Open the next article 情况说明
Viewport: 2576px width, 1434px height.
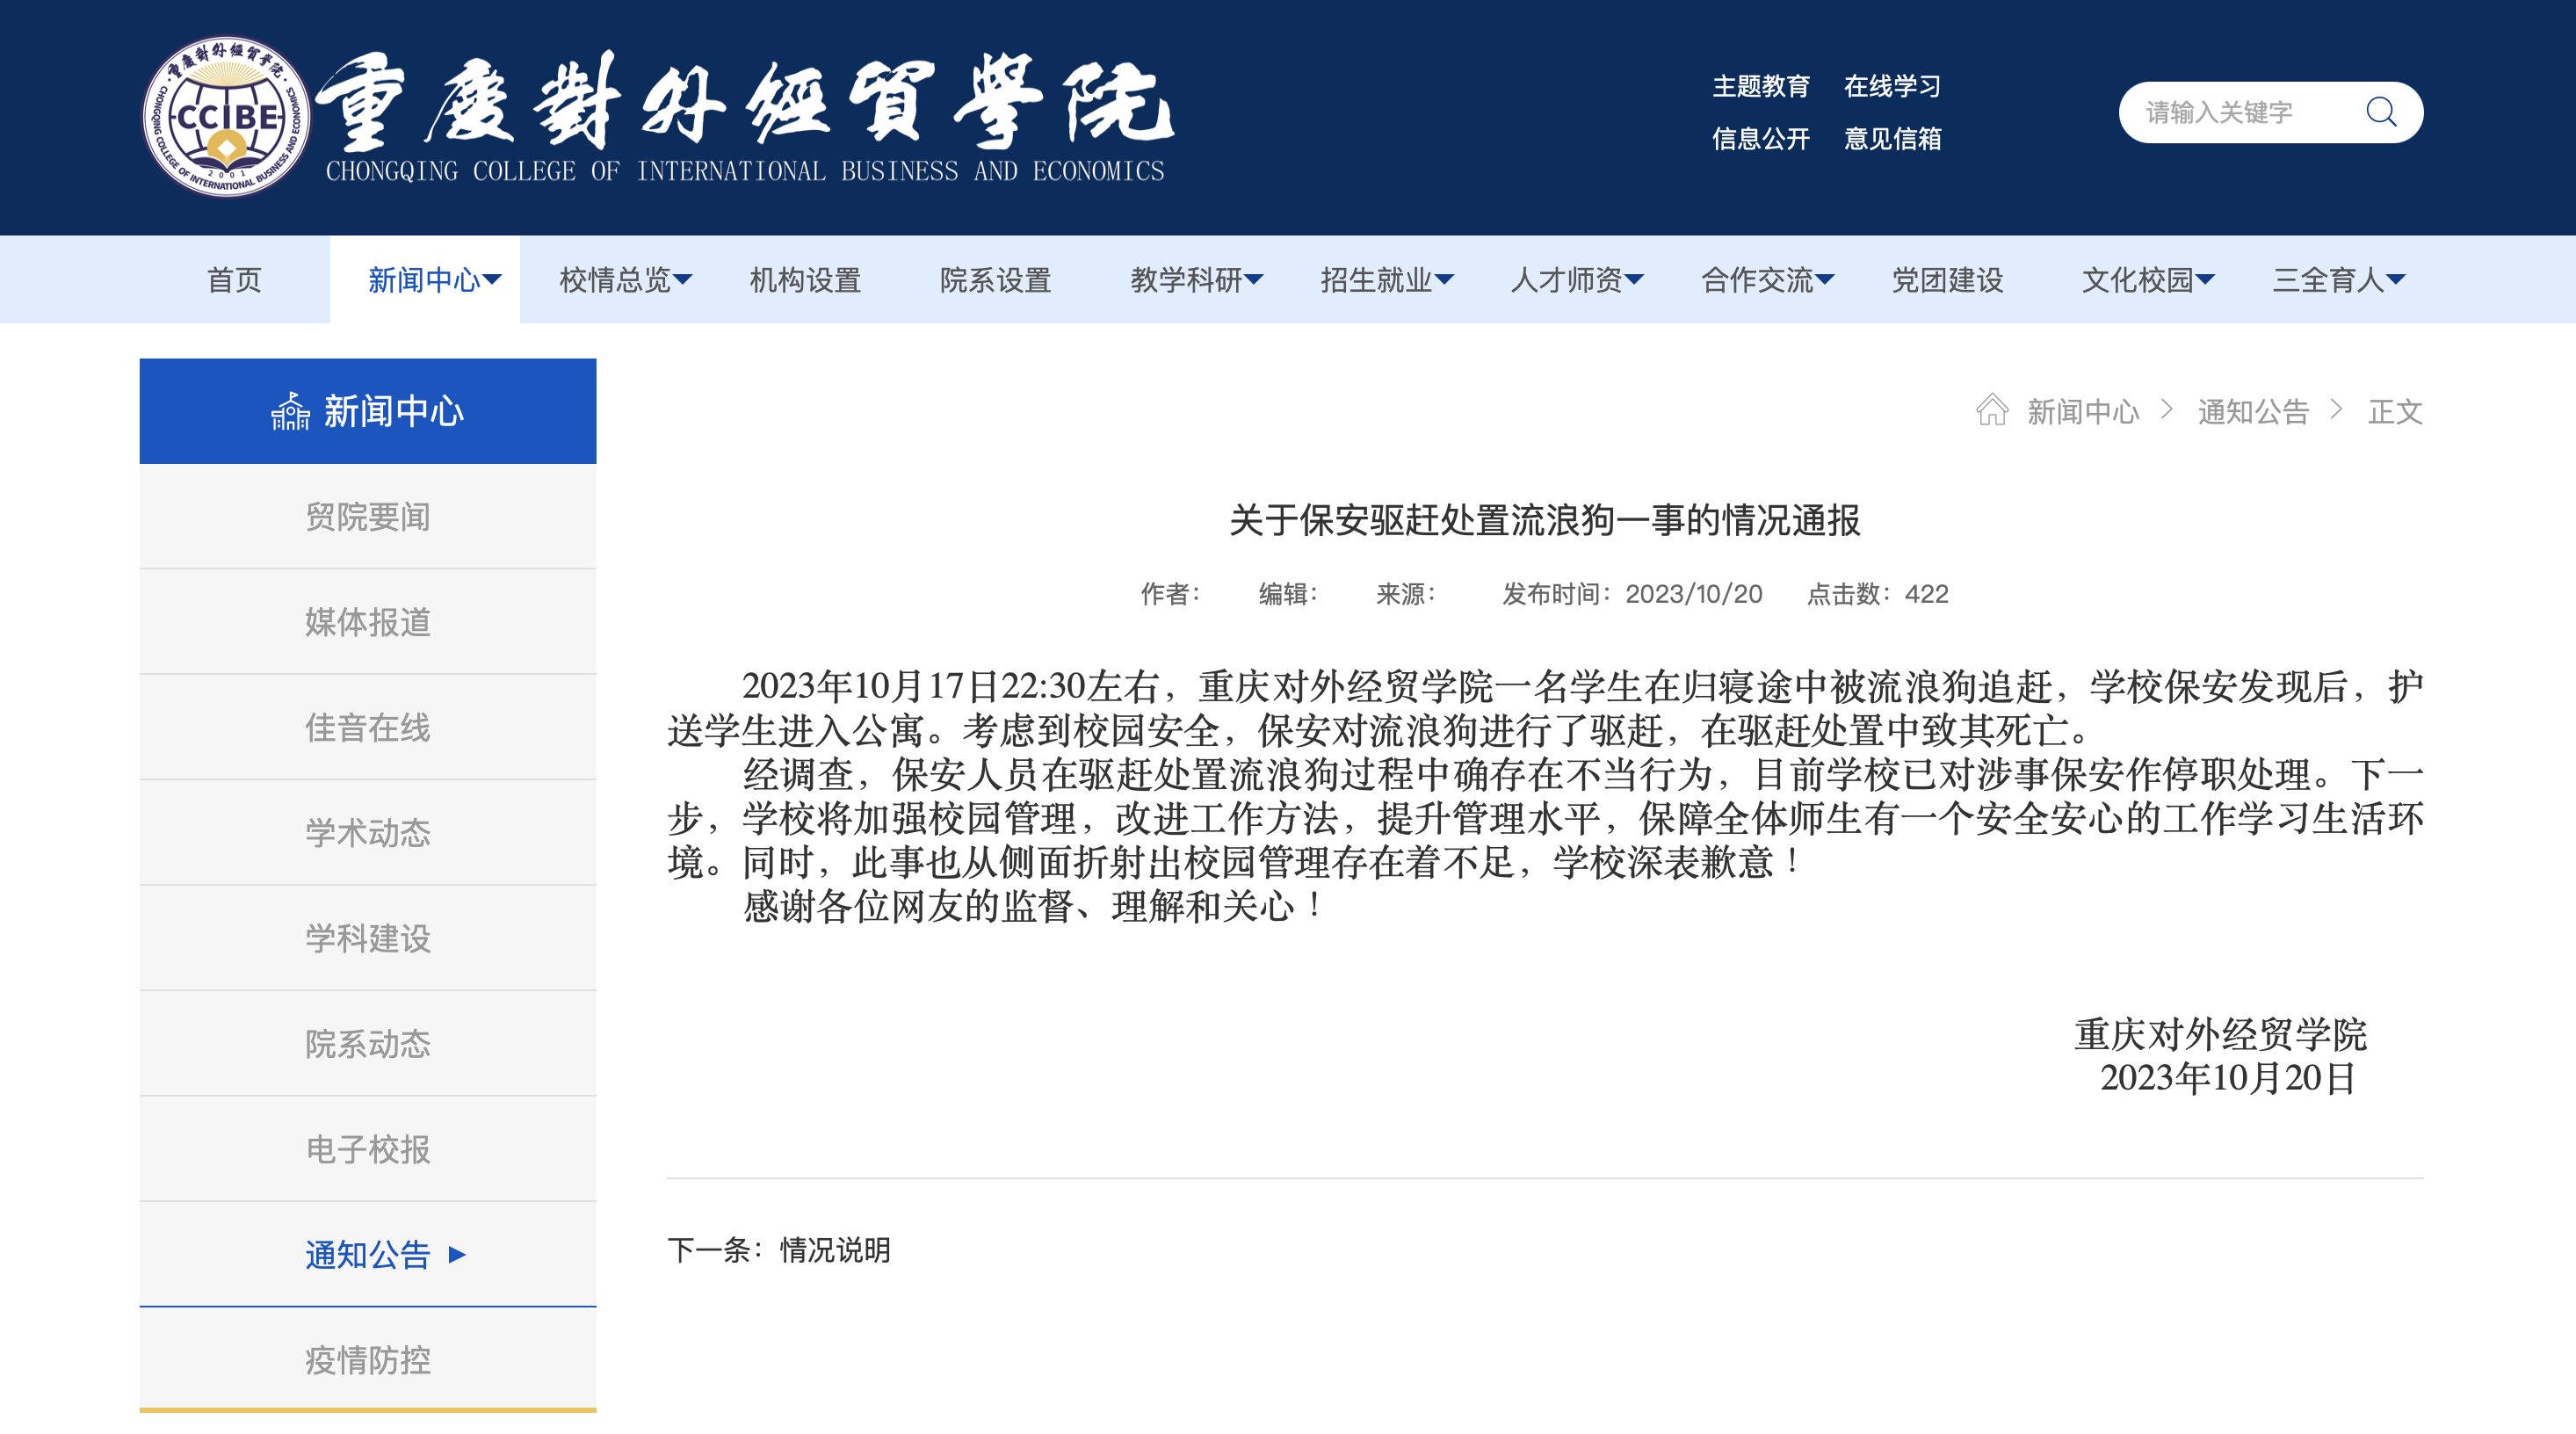pos(835,1250)
